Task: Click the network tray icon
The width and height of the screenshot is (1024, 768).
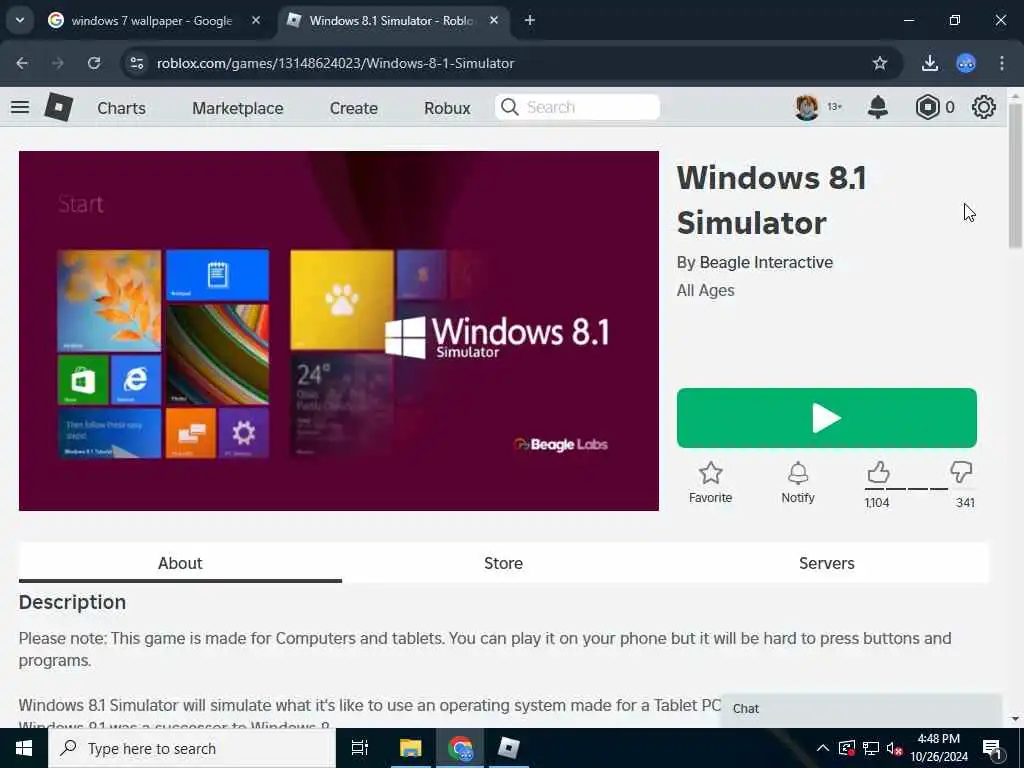Action: click(x=871, y=748)
